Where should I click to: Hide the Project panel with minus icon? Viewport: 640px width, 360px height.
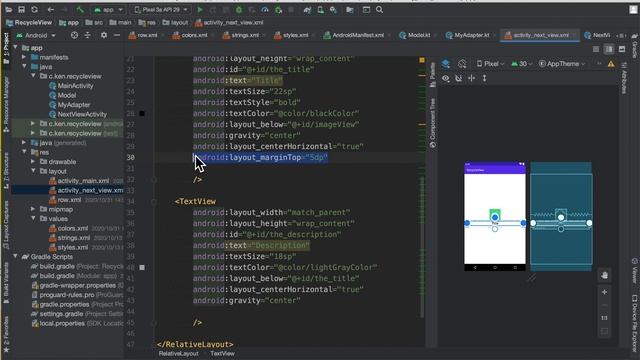117,36
